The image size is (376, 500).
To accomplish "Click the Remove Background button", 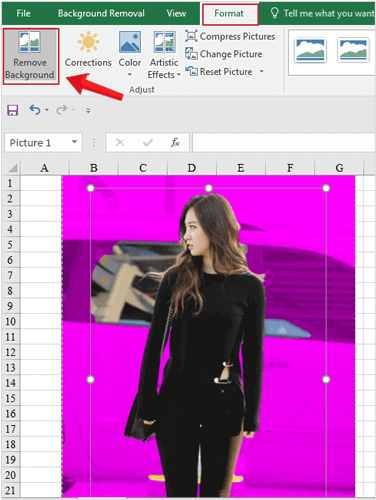I will (x=31, y=56).
